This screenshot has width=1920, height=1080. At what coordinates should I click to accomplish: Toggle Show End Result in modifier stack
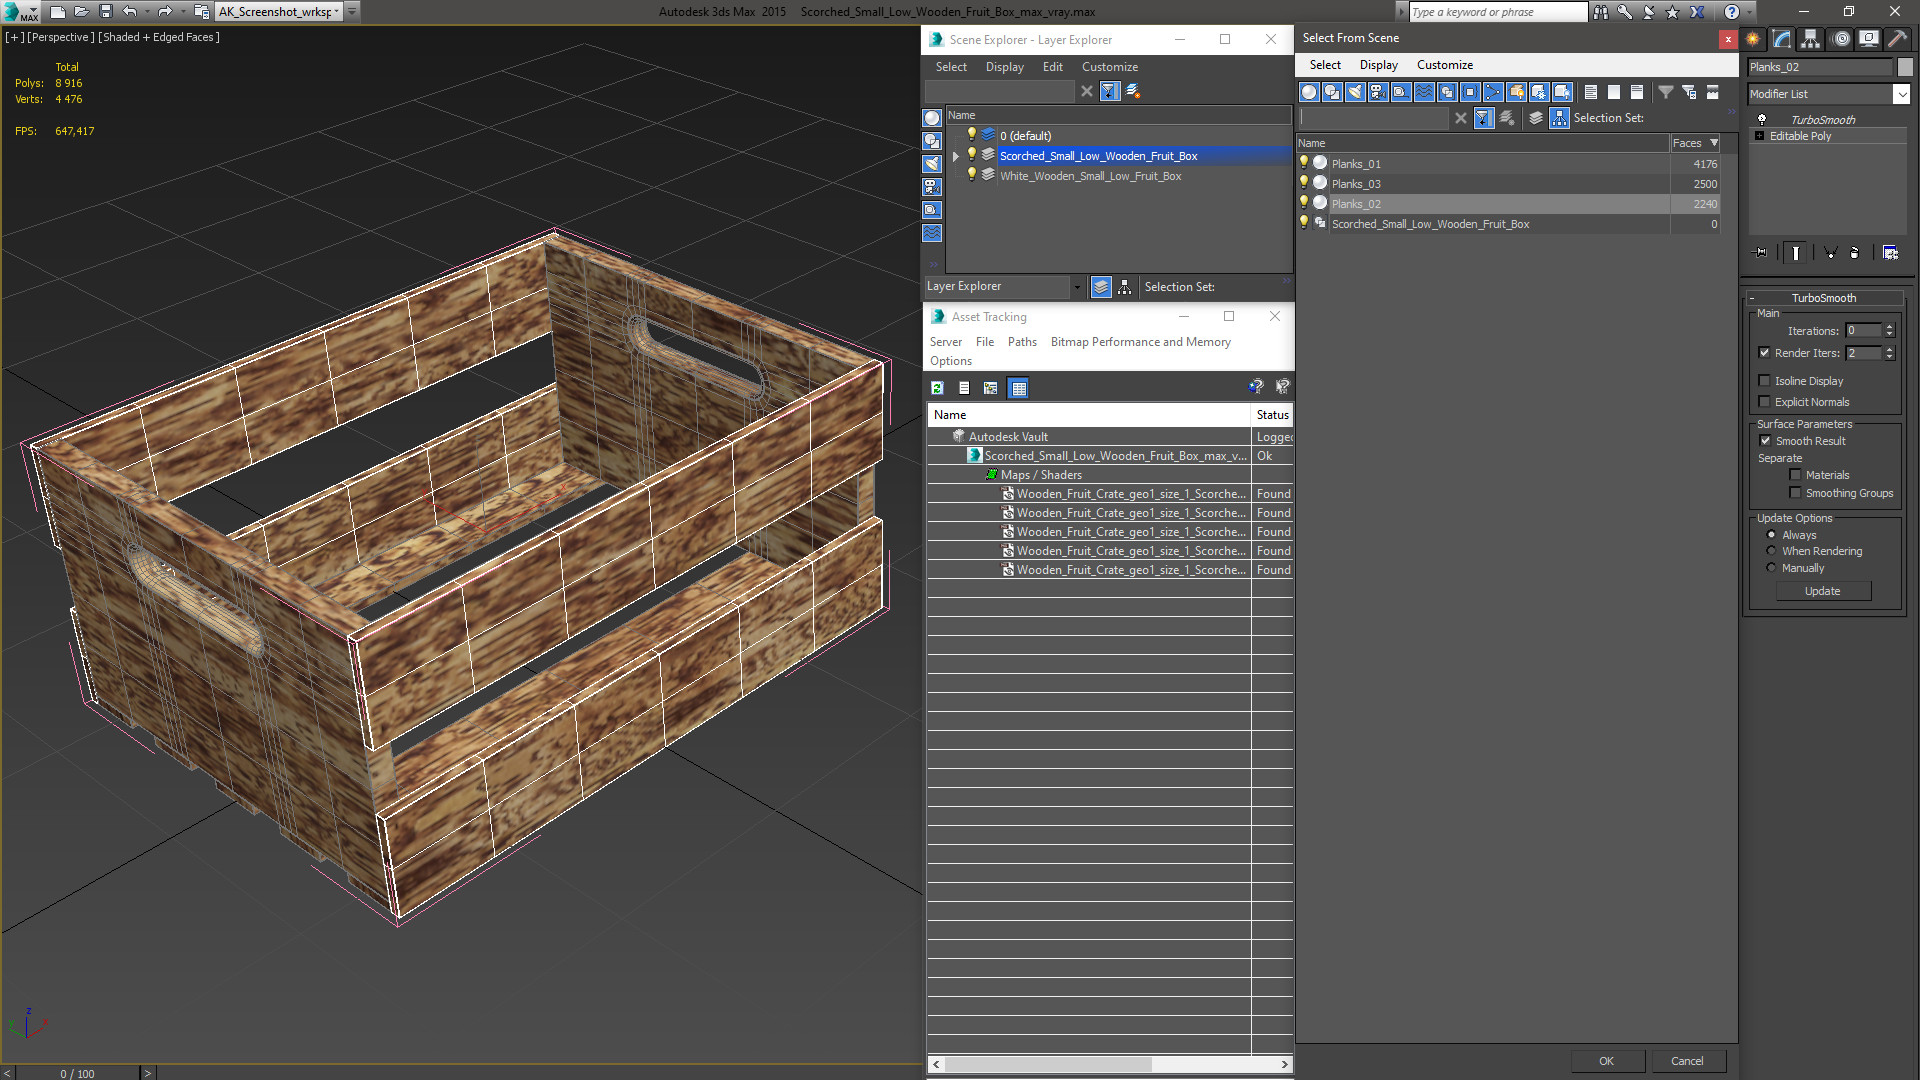pyautogui.click(x=1796, y=253)
